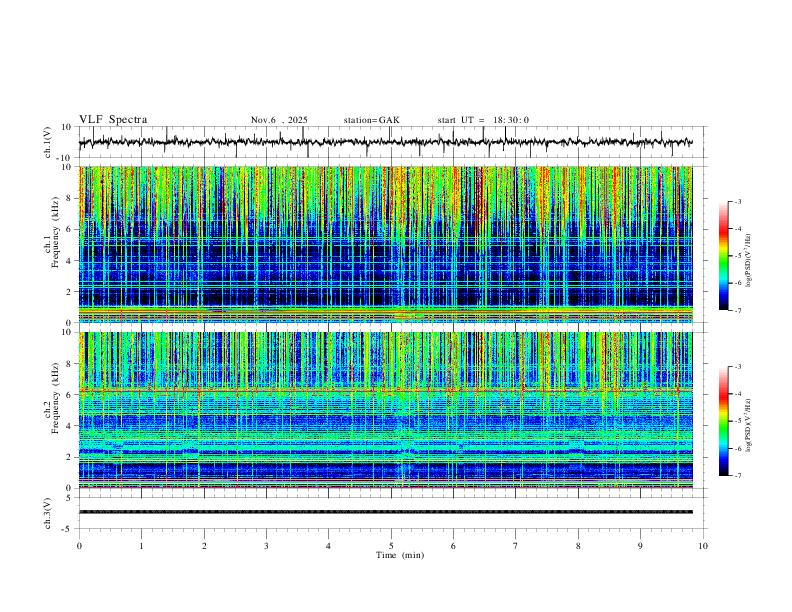Click the '8' kHz tick on ch.1 spectrogram axis
Image resolution: width=792 pixels, height=612 pixels.
point(70,198)
